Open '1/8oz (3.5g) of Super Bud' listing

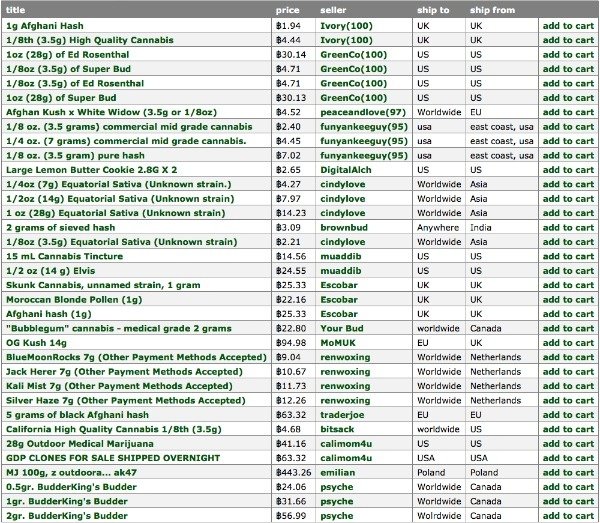click(68, 69)
